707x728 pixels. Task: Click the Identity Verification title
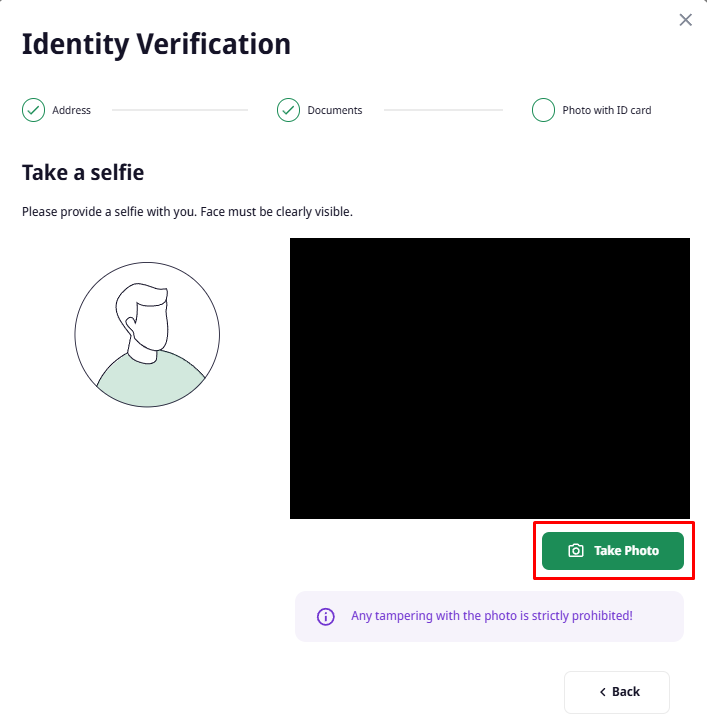click(x=156, y=44)
